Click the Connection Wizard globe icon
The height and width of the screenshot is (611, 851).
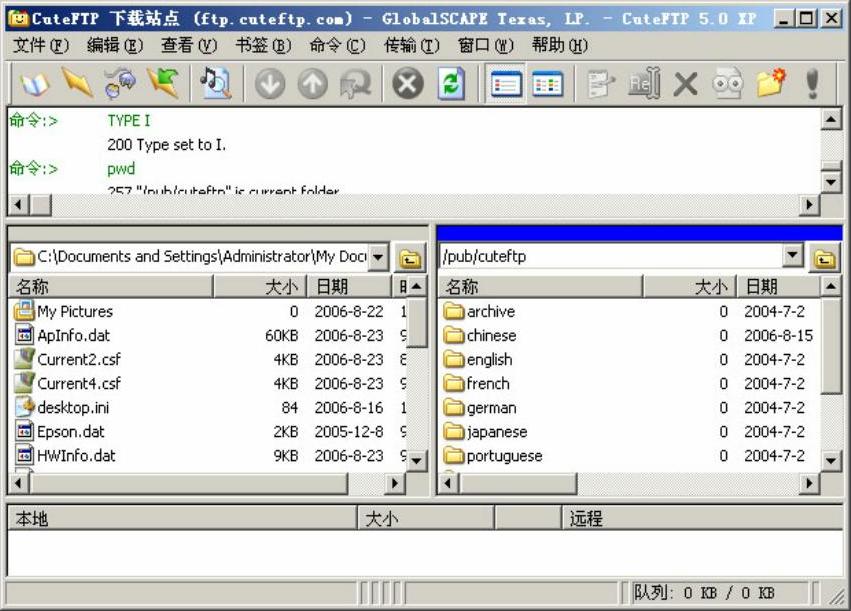point(120,84)
